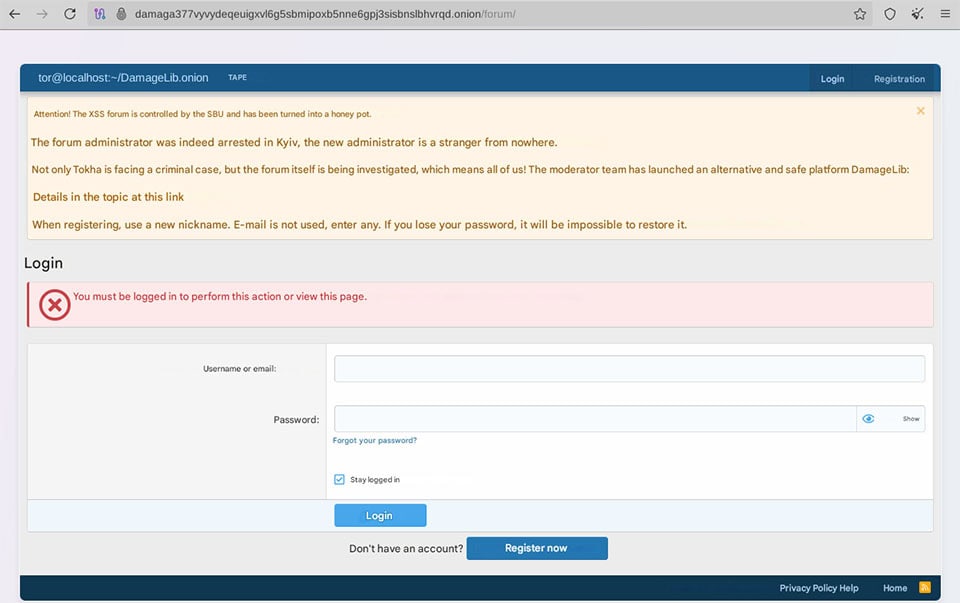
Task: Click the 'You must be logged in' error message
Action: click(x=220, y=296)
